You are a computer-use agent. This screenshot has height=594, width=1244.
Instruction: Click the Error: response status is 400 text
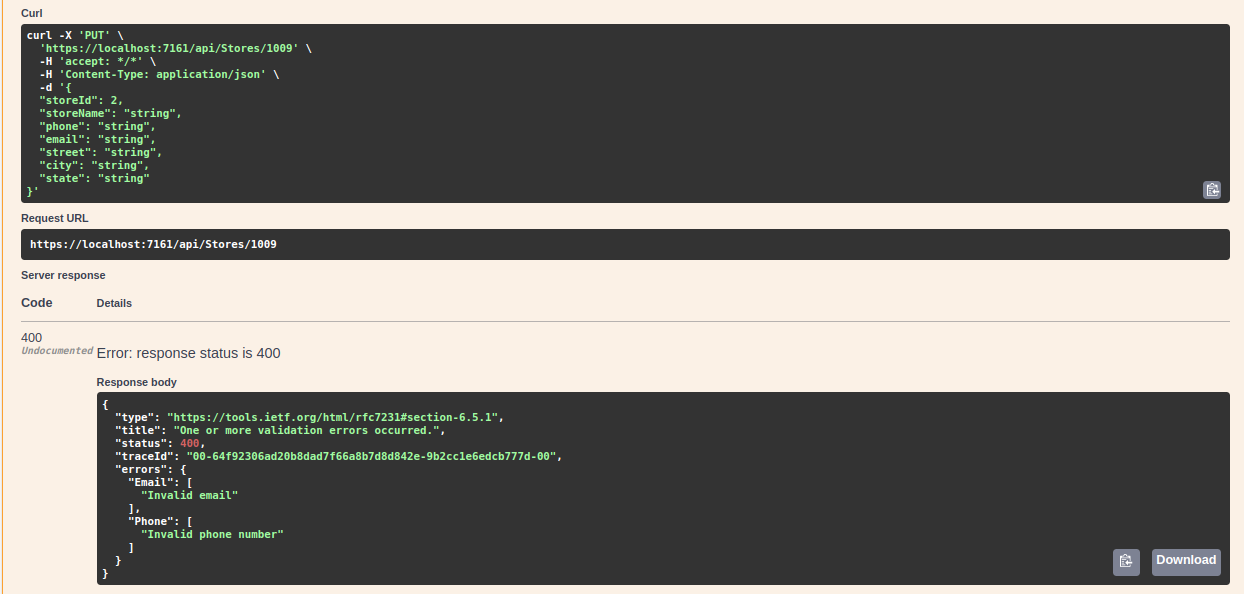point(188,353)
